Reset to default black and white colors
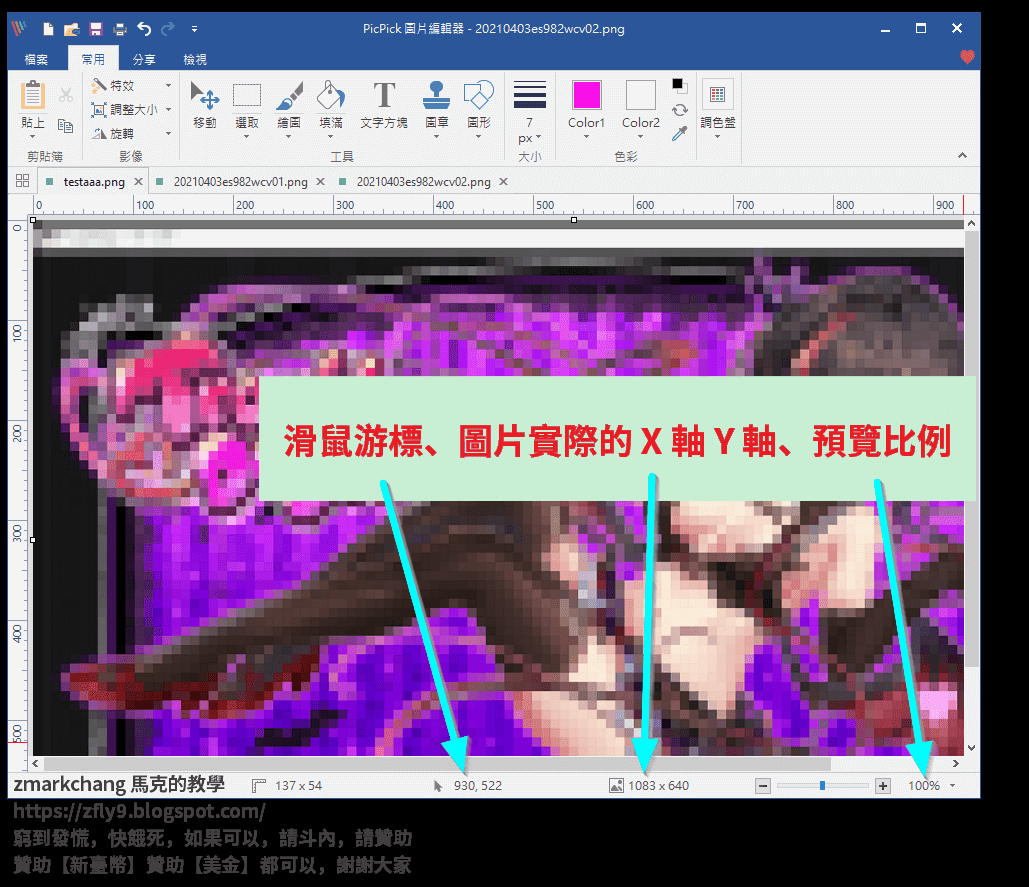Image resolution: width=1029 pixels, height=887 pixels. 679,85
